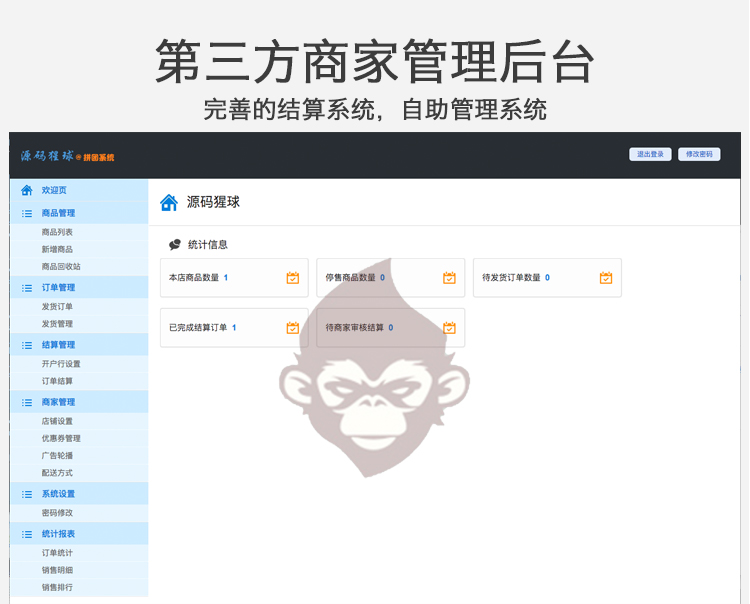Screen dimensions: 750x604
Task: Click the 修改密码 button
Action: click(x=699, y=154)
